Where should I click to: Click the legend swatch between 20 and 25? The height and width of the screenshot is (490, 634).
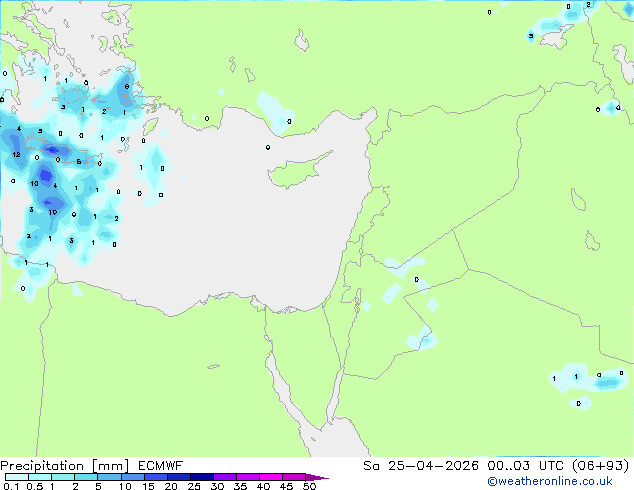pyautogui.click(x=178, y=477)
